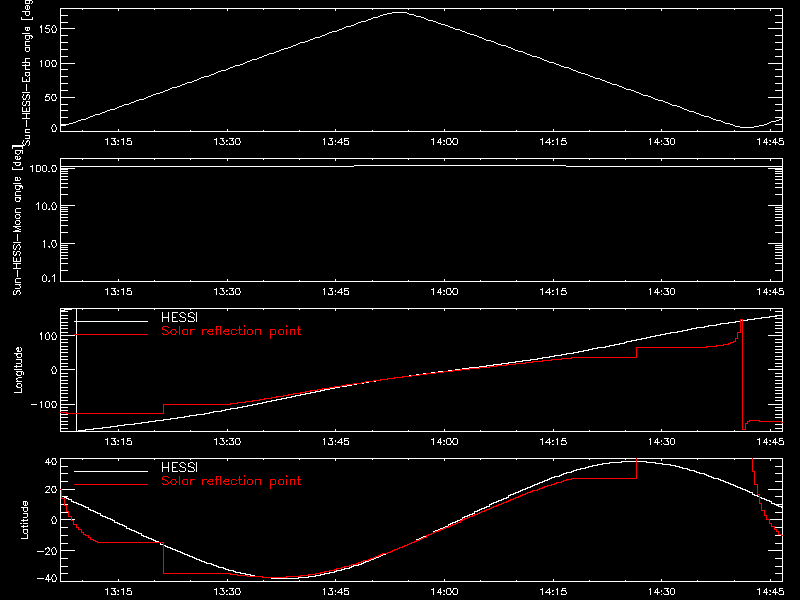
Task: Select the "Sun-HESSI-Moon angle [deg]" axis title
Action: point(17,220)
